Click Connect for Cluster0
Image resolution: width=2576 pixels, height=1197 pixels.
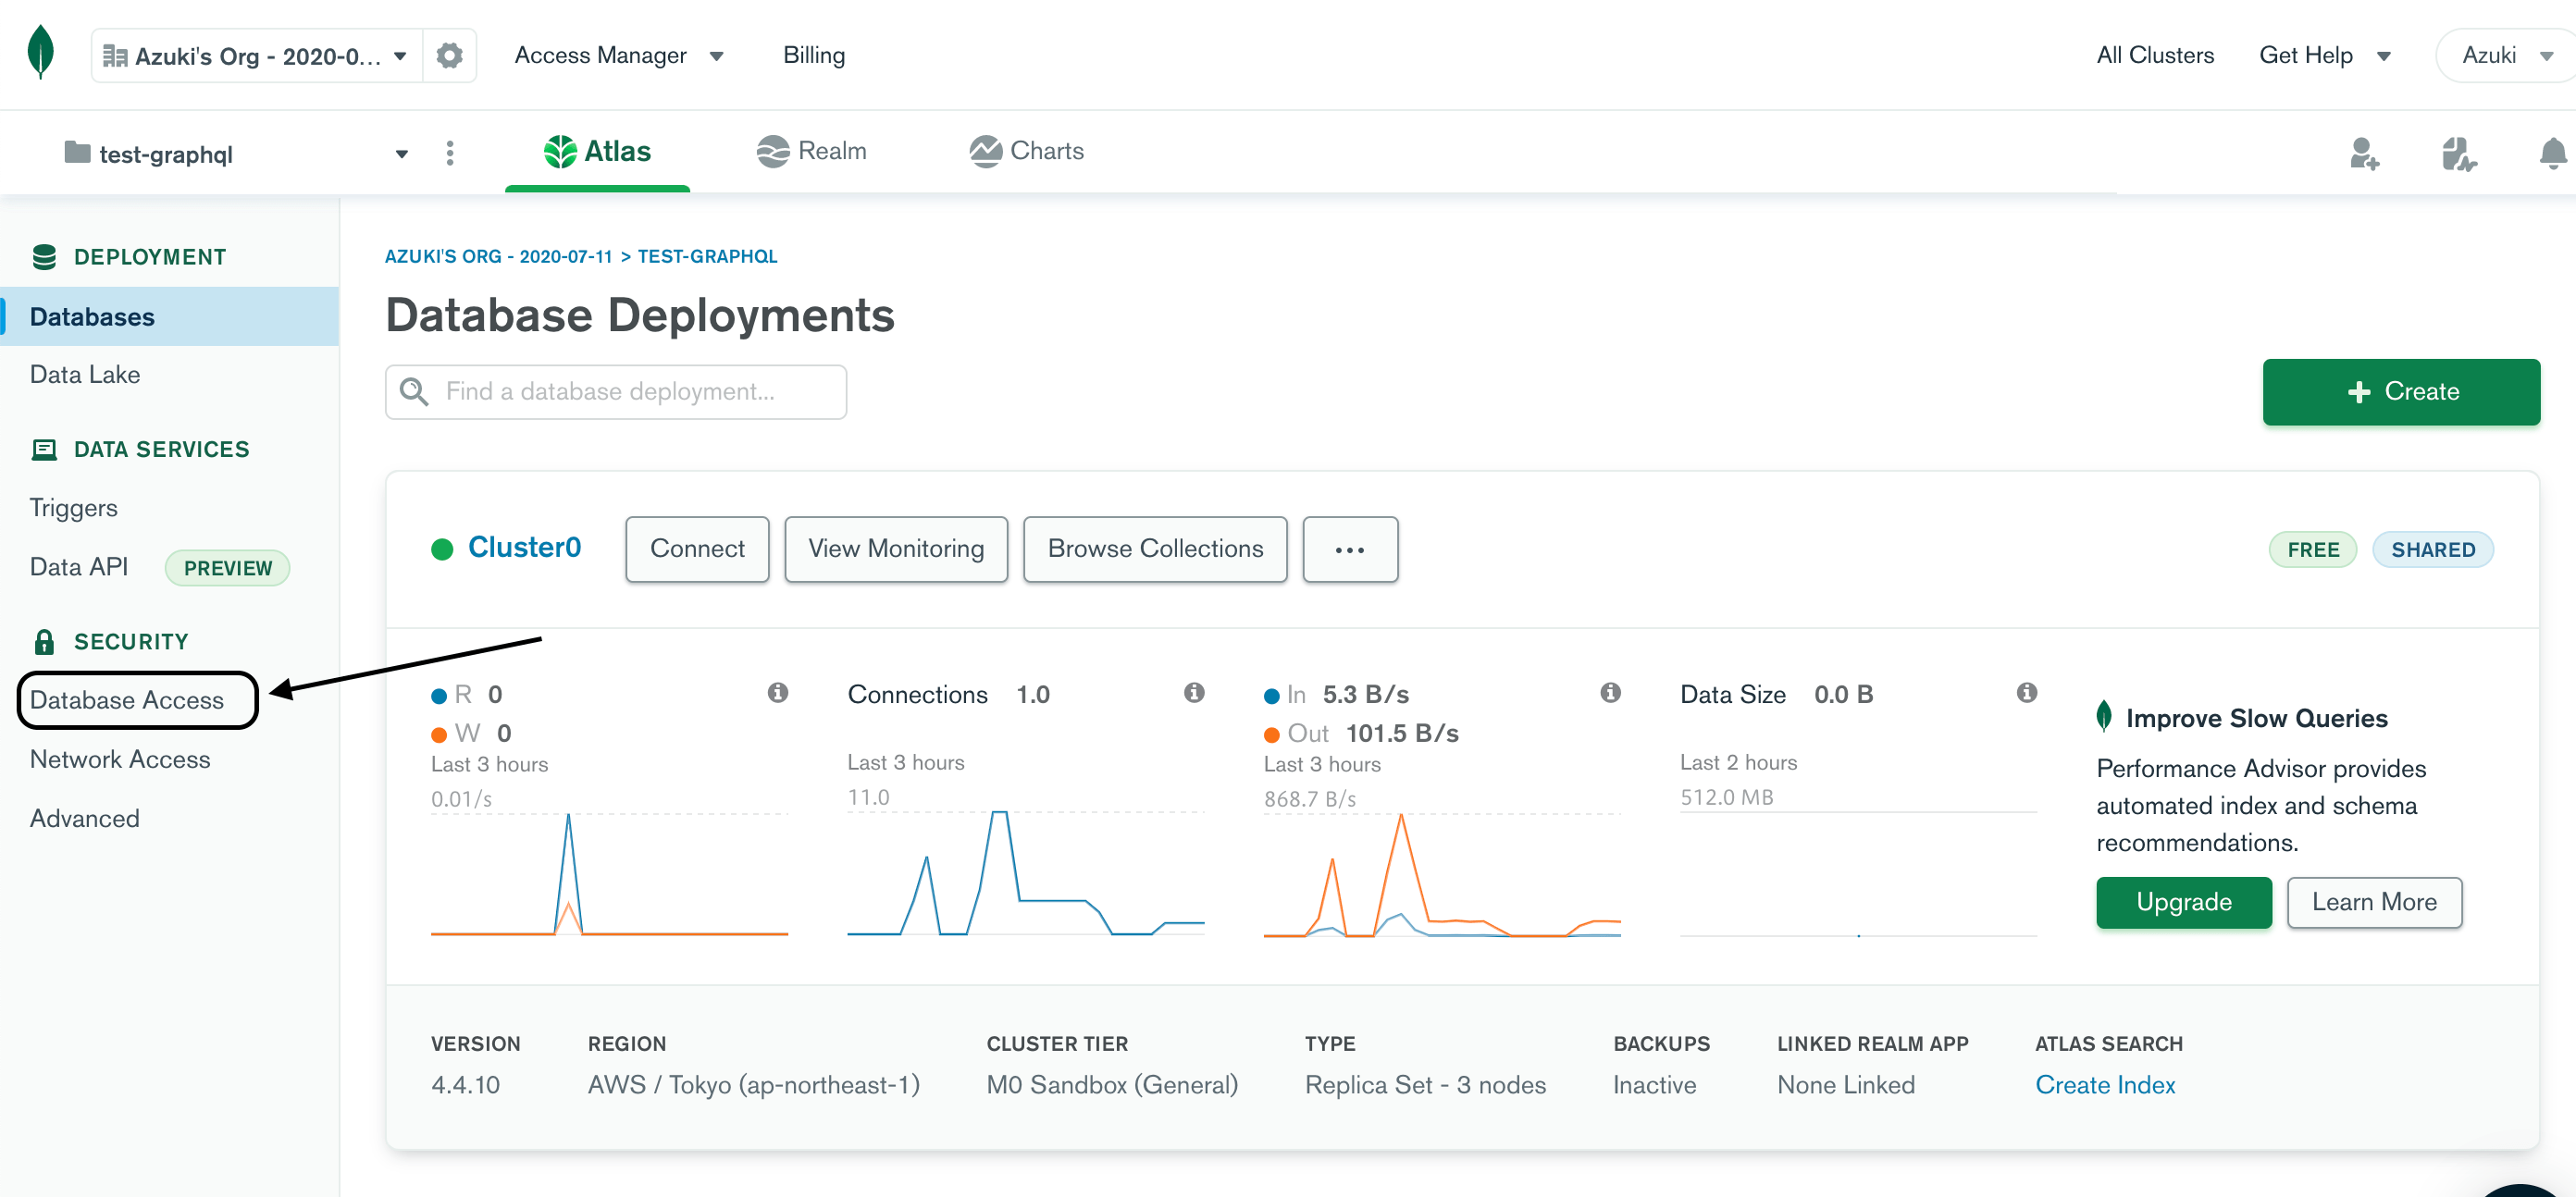[697, 549]
